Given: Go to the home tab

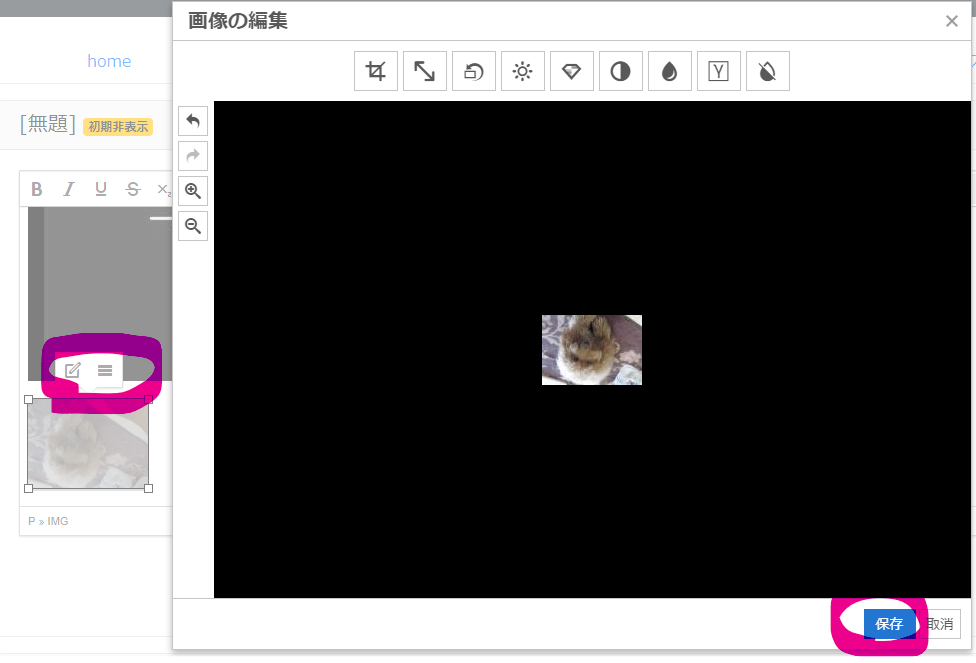Looking at the screenshot, I should [x=109, y=61].
